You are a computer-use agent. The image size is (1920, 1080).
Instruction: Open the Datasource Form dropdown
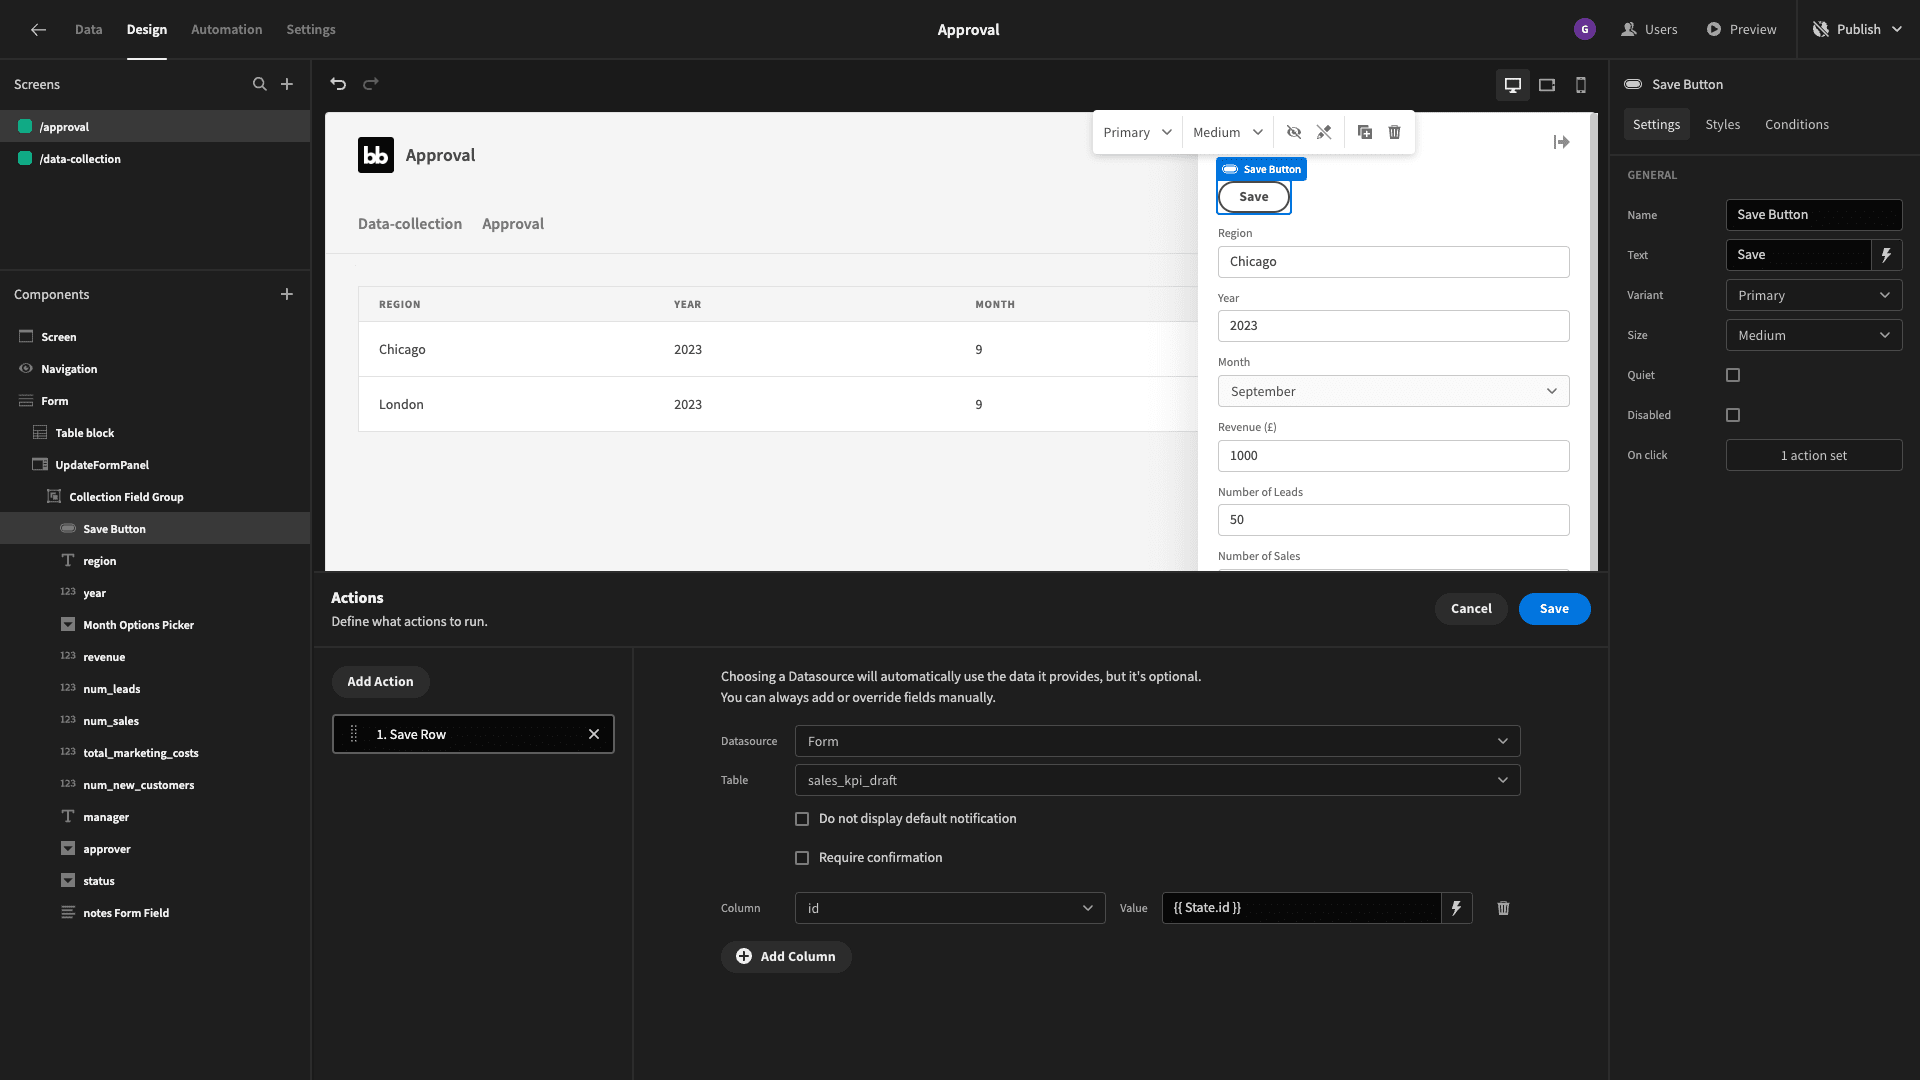pyautogui.click(x=1157, y=741)
